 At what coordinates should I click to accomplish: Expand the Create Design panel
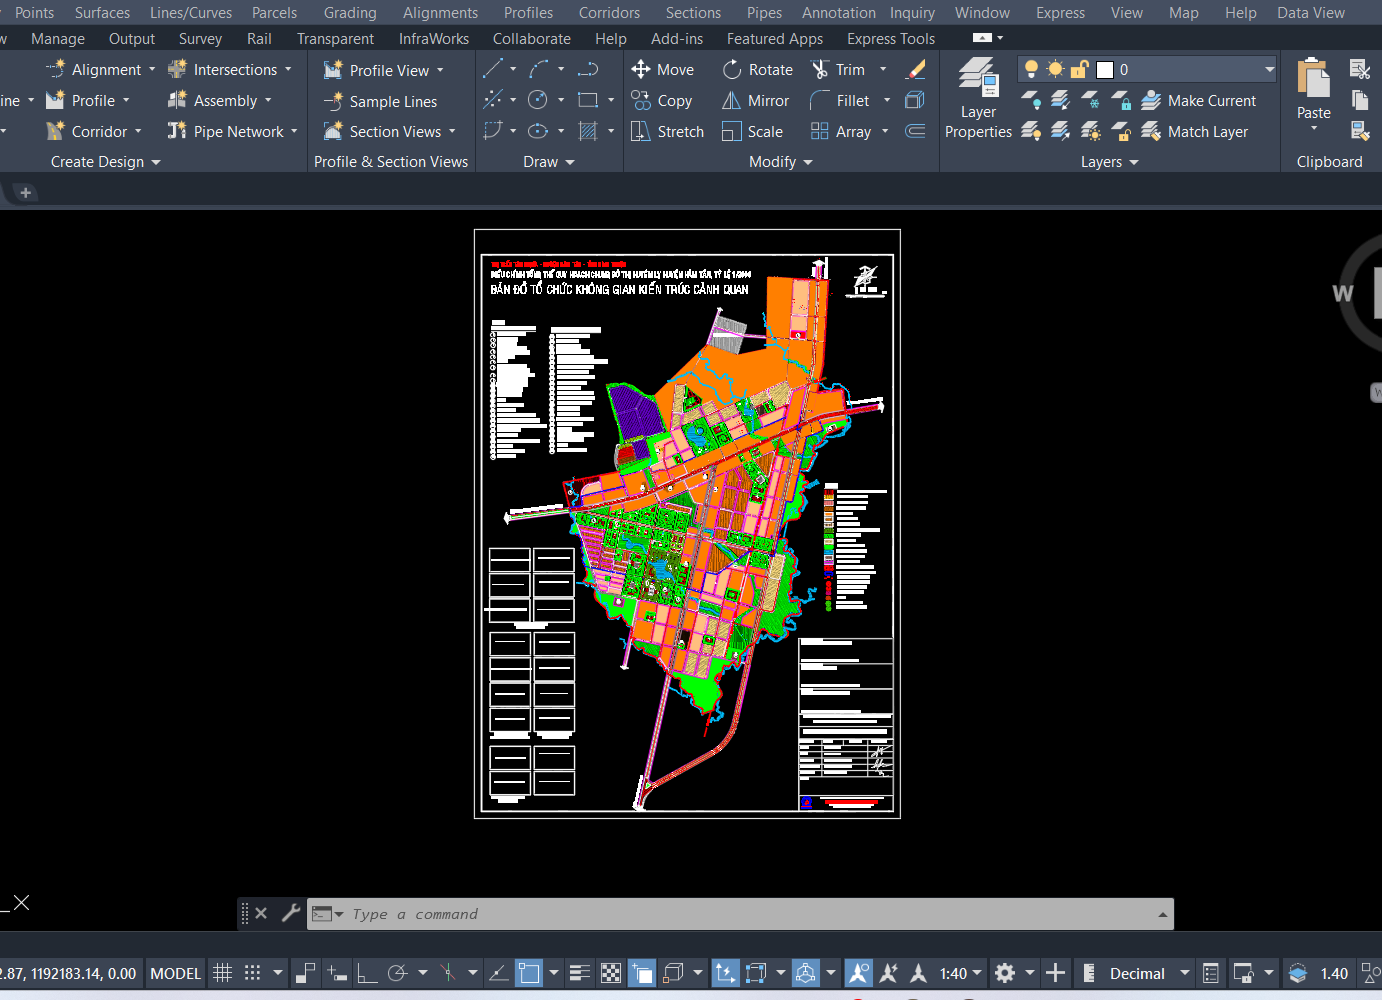(x=105, y=162)
